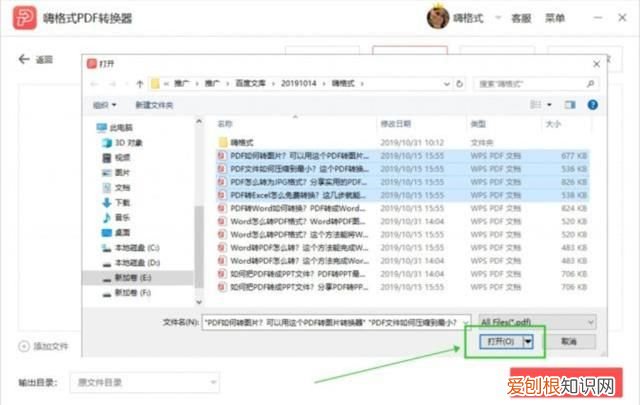Click 百度文库 in the address breadcrumb
640x405 pixels.
(x=250, y=84)
